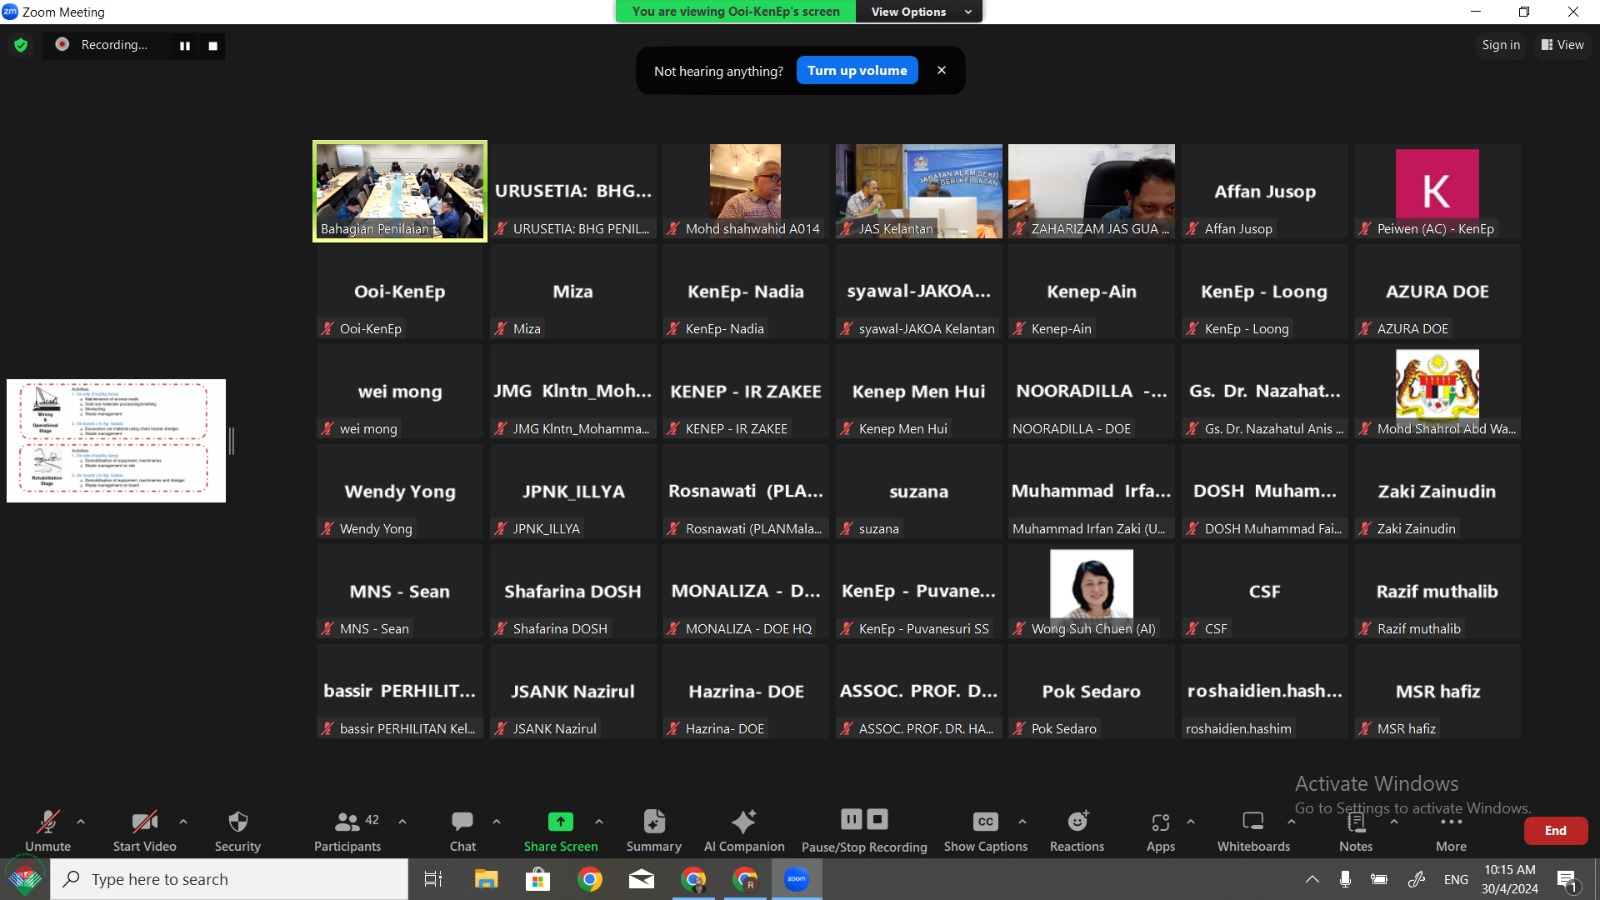Open the Chat panel

[462, 831]
